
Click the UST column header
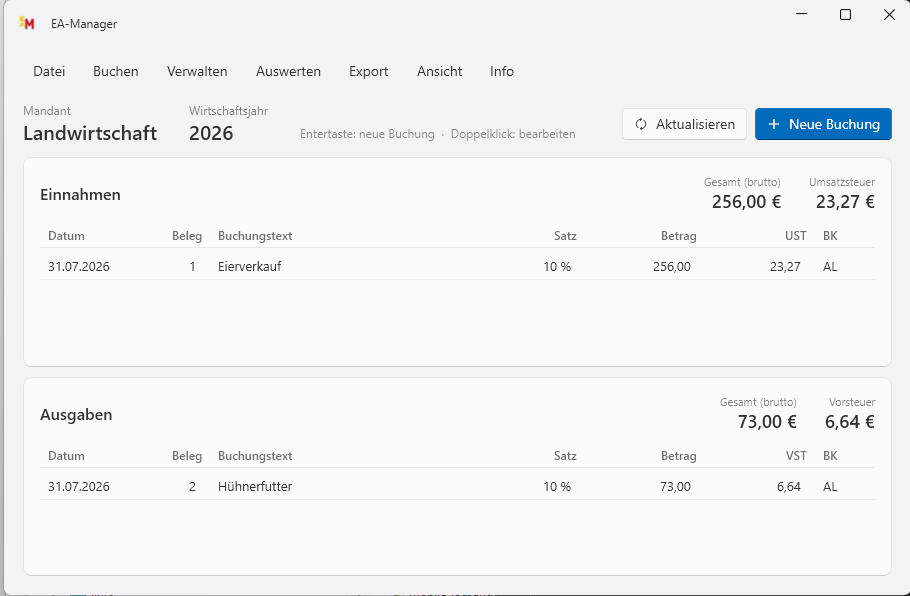point(795,236)
